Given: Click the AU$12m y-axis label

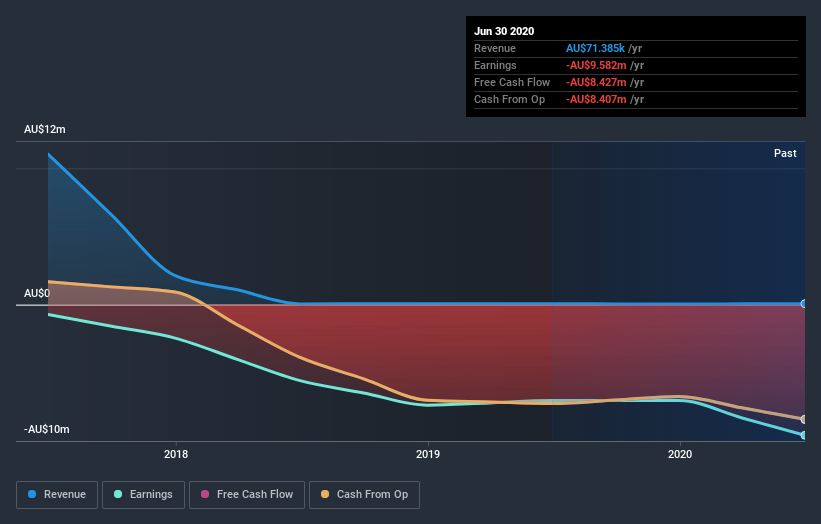Looking at the screenshot, I should click(x=45, y=129).
